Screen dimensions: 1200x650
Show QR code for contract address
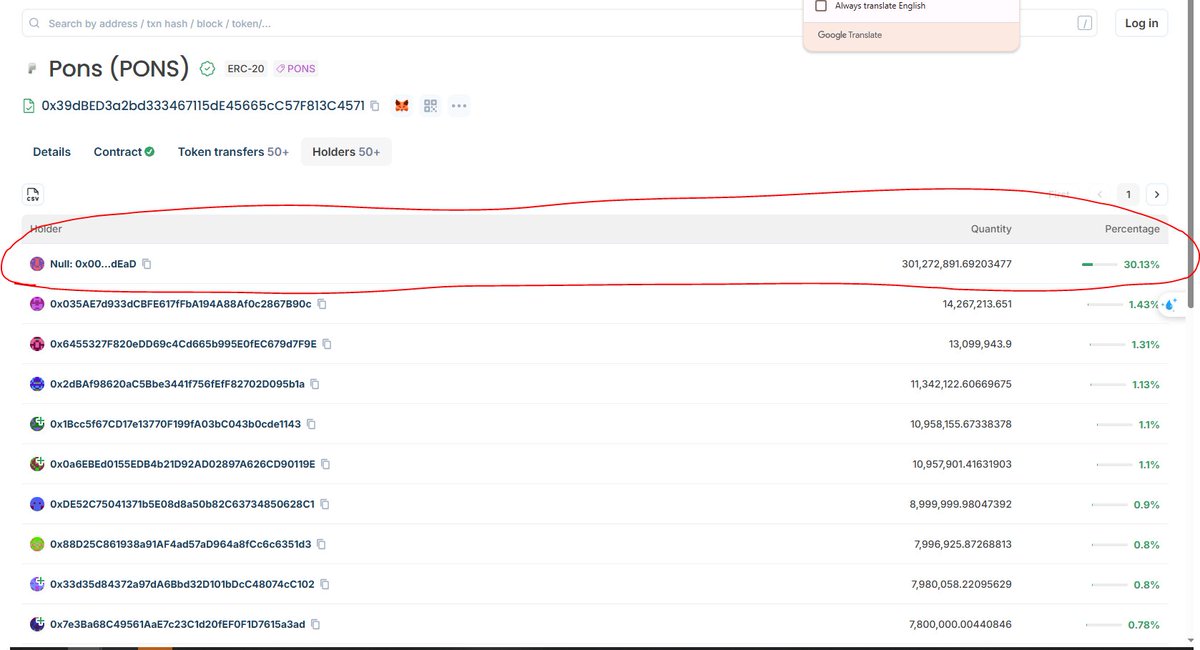pyautogui.click(x=431, y=105)
